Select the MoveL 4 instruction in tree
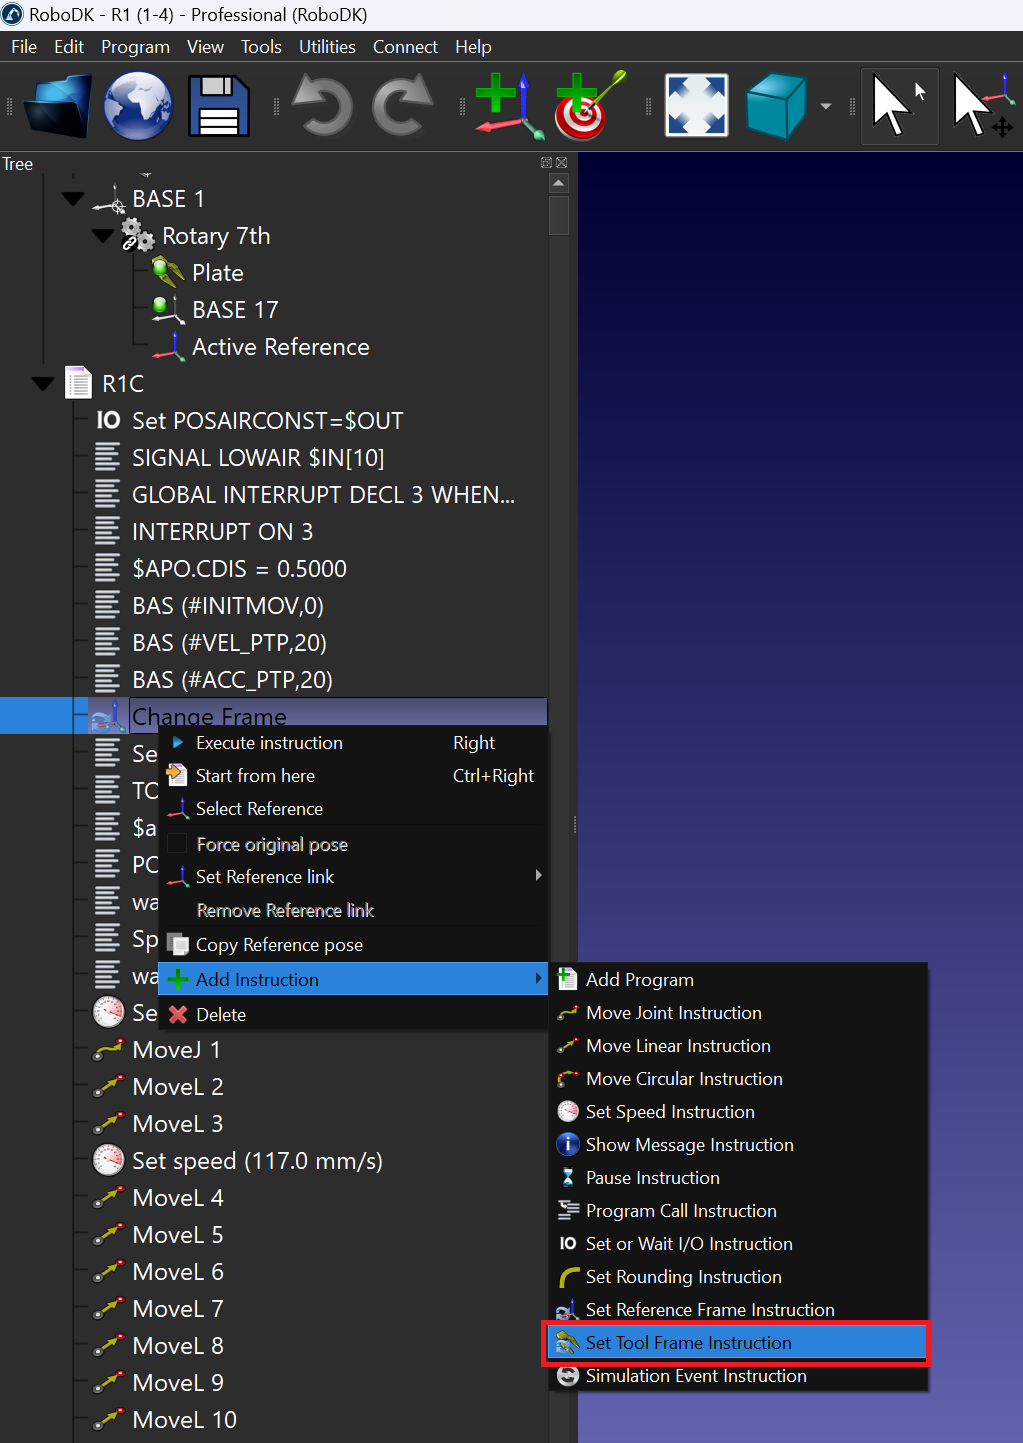 coord(177,1198)
